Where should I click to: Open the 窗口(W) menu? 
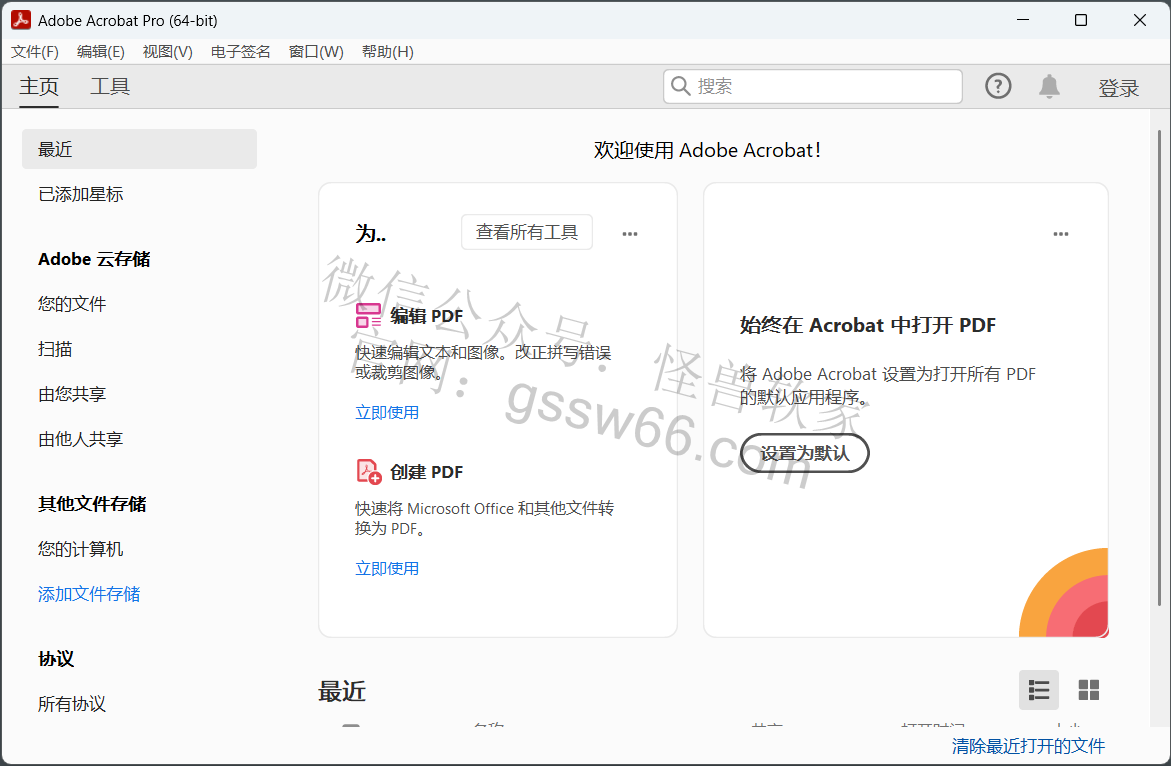pyautogui.click(x=316, y=52)
